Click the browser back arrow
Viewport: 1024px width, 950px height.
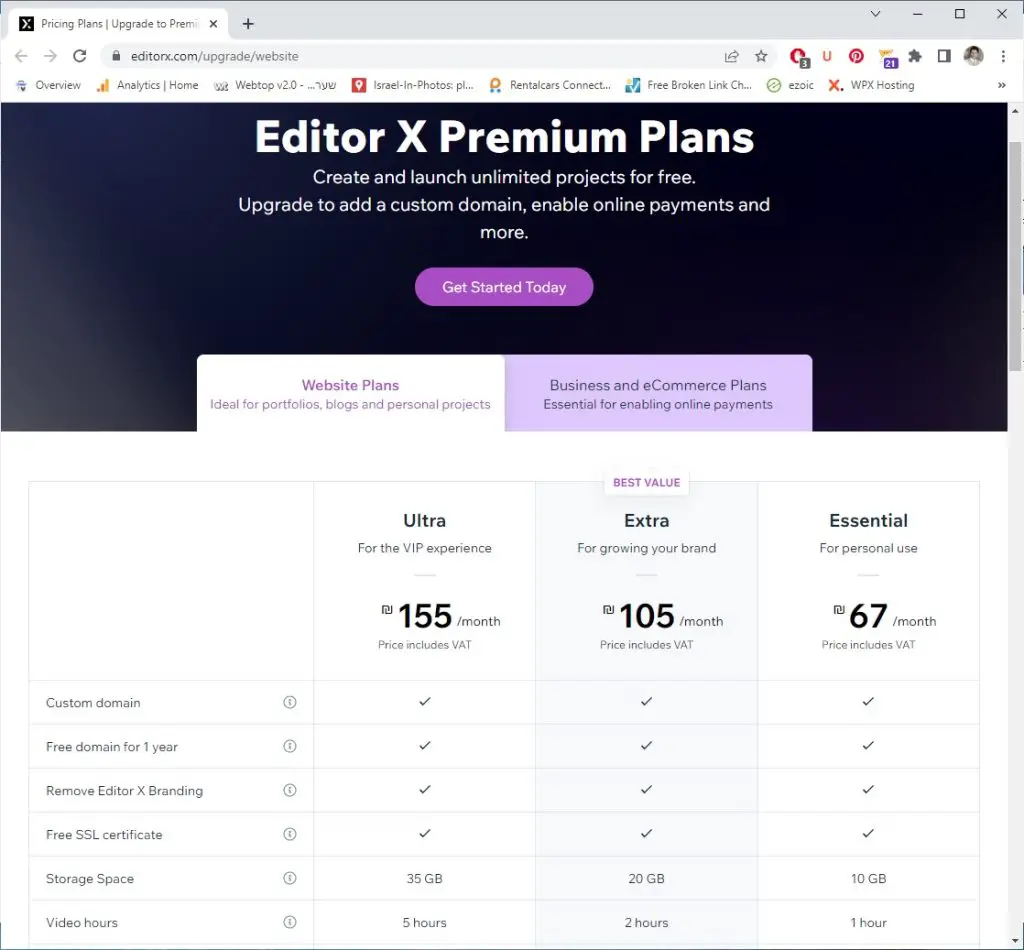point(22,56)
